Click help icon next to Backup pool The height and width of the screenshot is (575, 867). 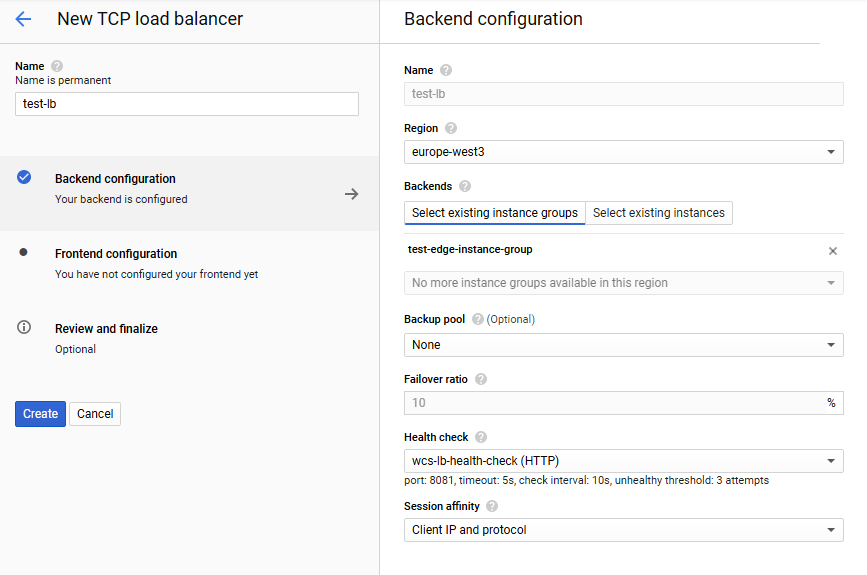coord(477,319)
